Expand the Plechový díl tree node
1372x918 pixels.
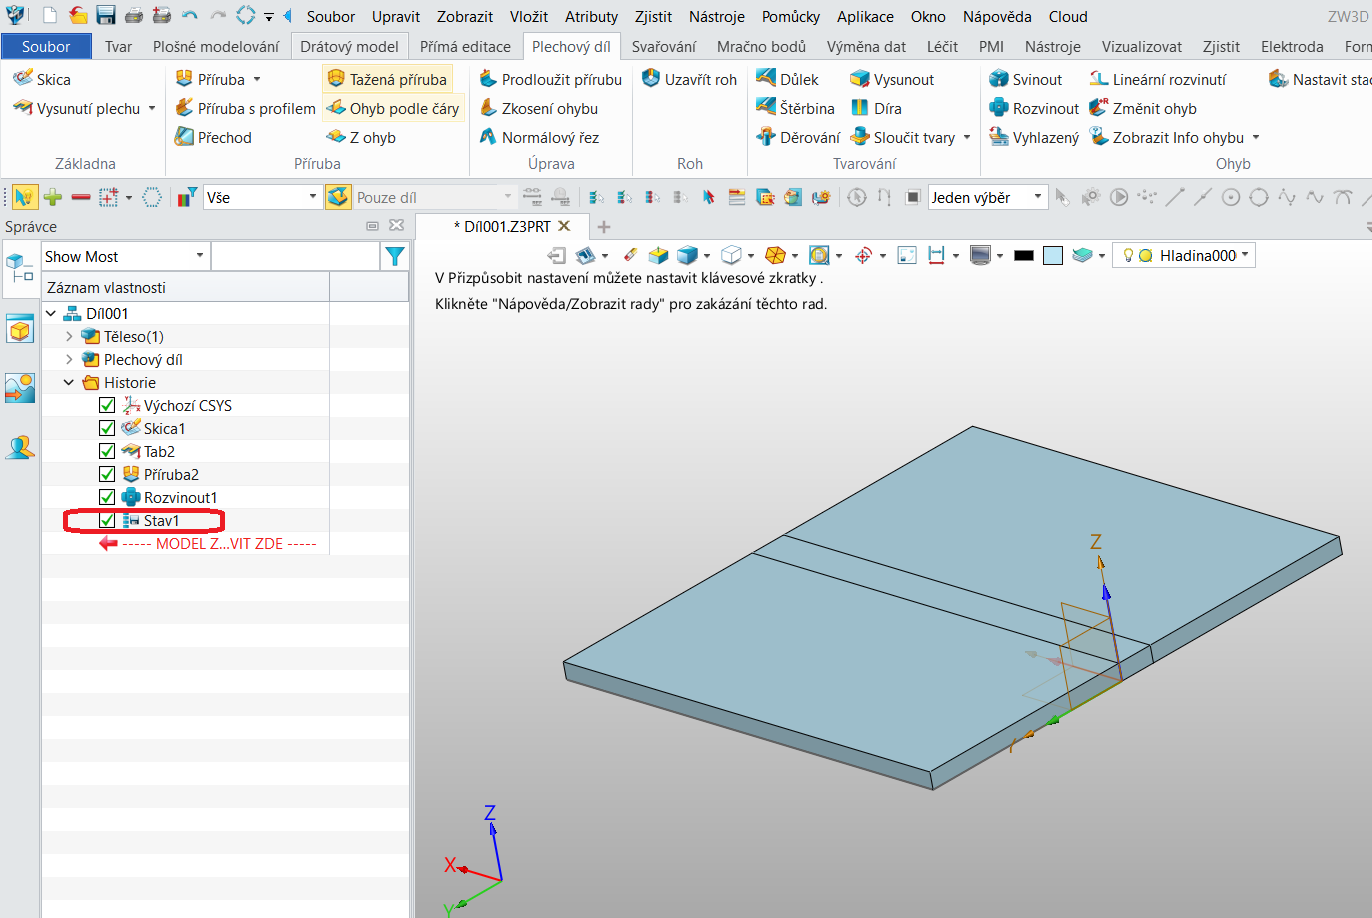pyautogui.click(x=69, y=359)
